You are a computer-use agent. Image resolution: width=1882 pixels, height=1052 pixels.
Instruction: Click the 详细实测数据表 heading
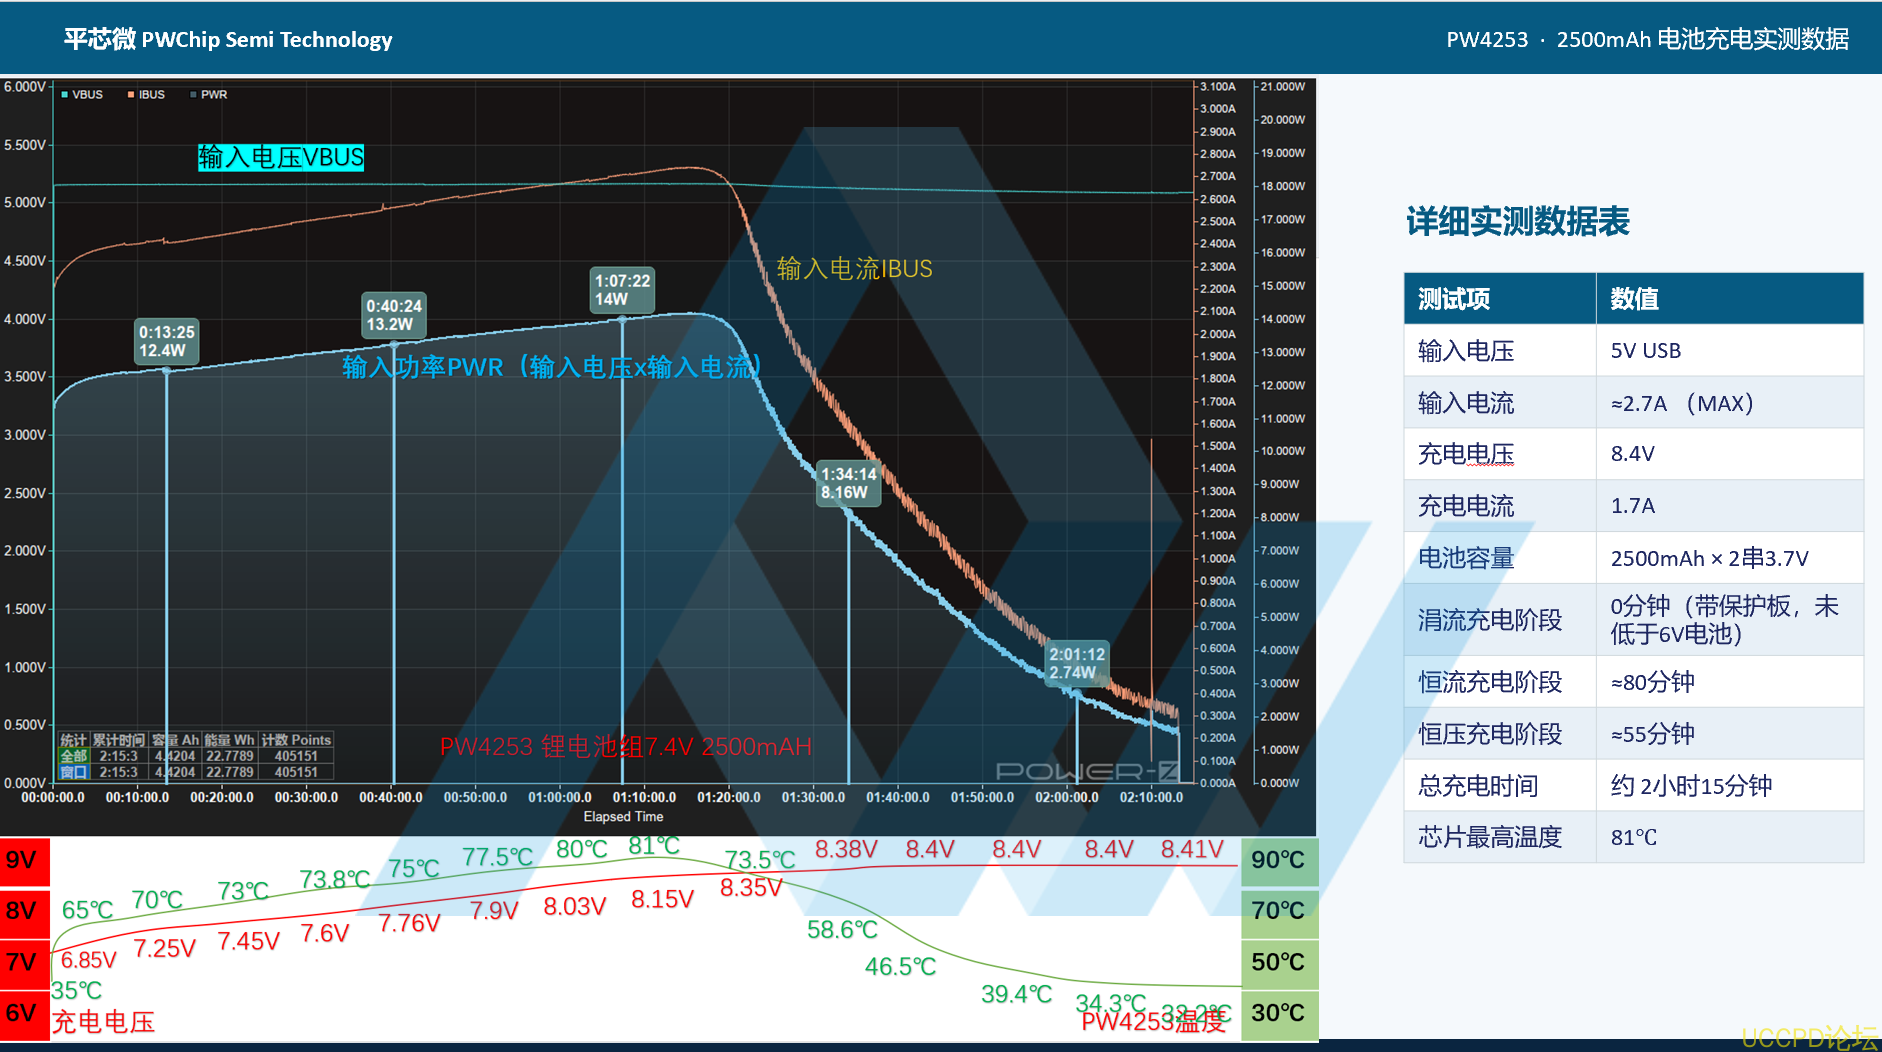(x=1518, y=221)
